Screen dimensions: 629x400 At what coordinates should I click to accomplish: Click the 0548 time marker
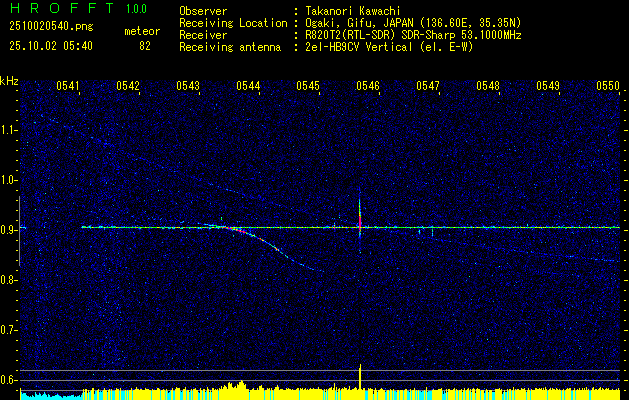(x=488, y=85)
